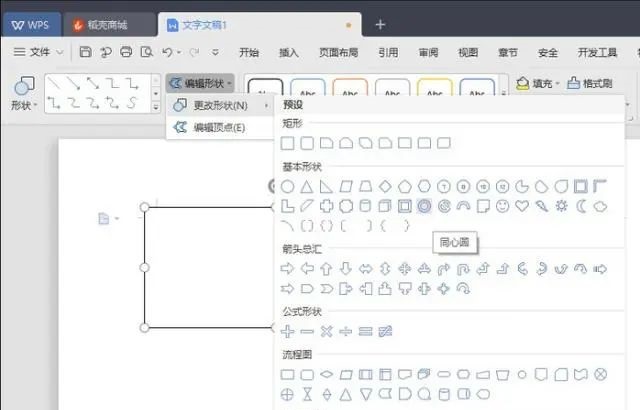Open print preview from quick toolbar
The image size is (640, 410).
(147, 52)
